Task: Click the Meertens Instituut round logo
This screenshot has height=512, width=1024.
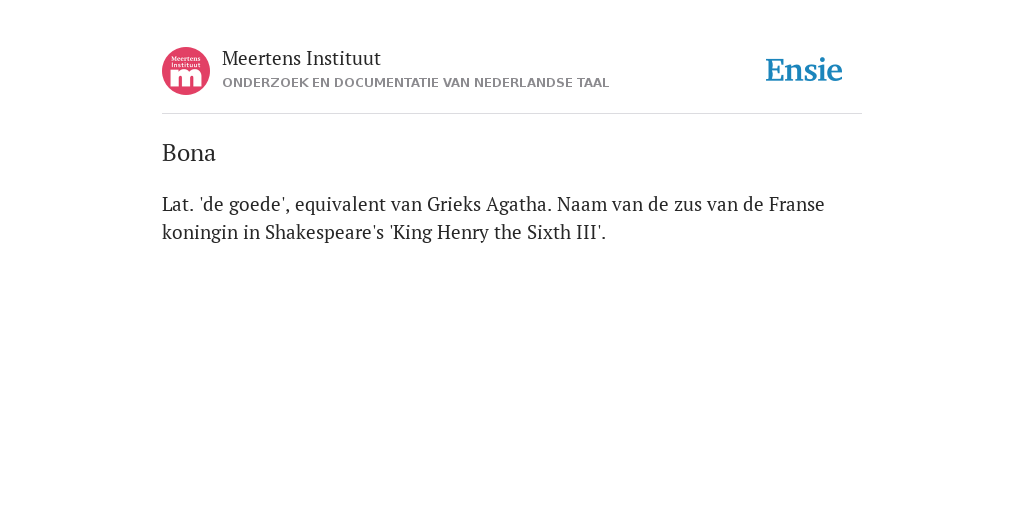Action: 186,71
